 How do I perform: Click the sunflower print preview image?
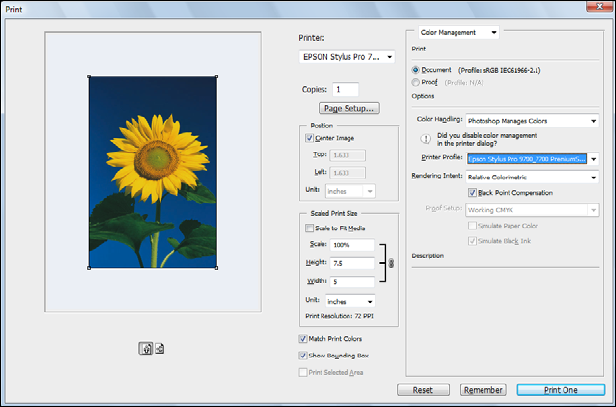coord(153,172)
